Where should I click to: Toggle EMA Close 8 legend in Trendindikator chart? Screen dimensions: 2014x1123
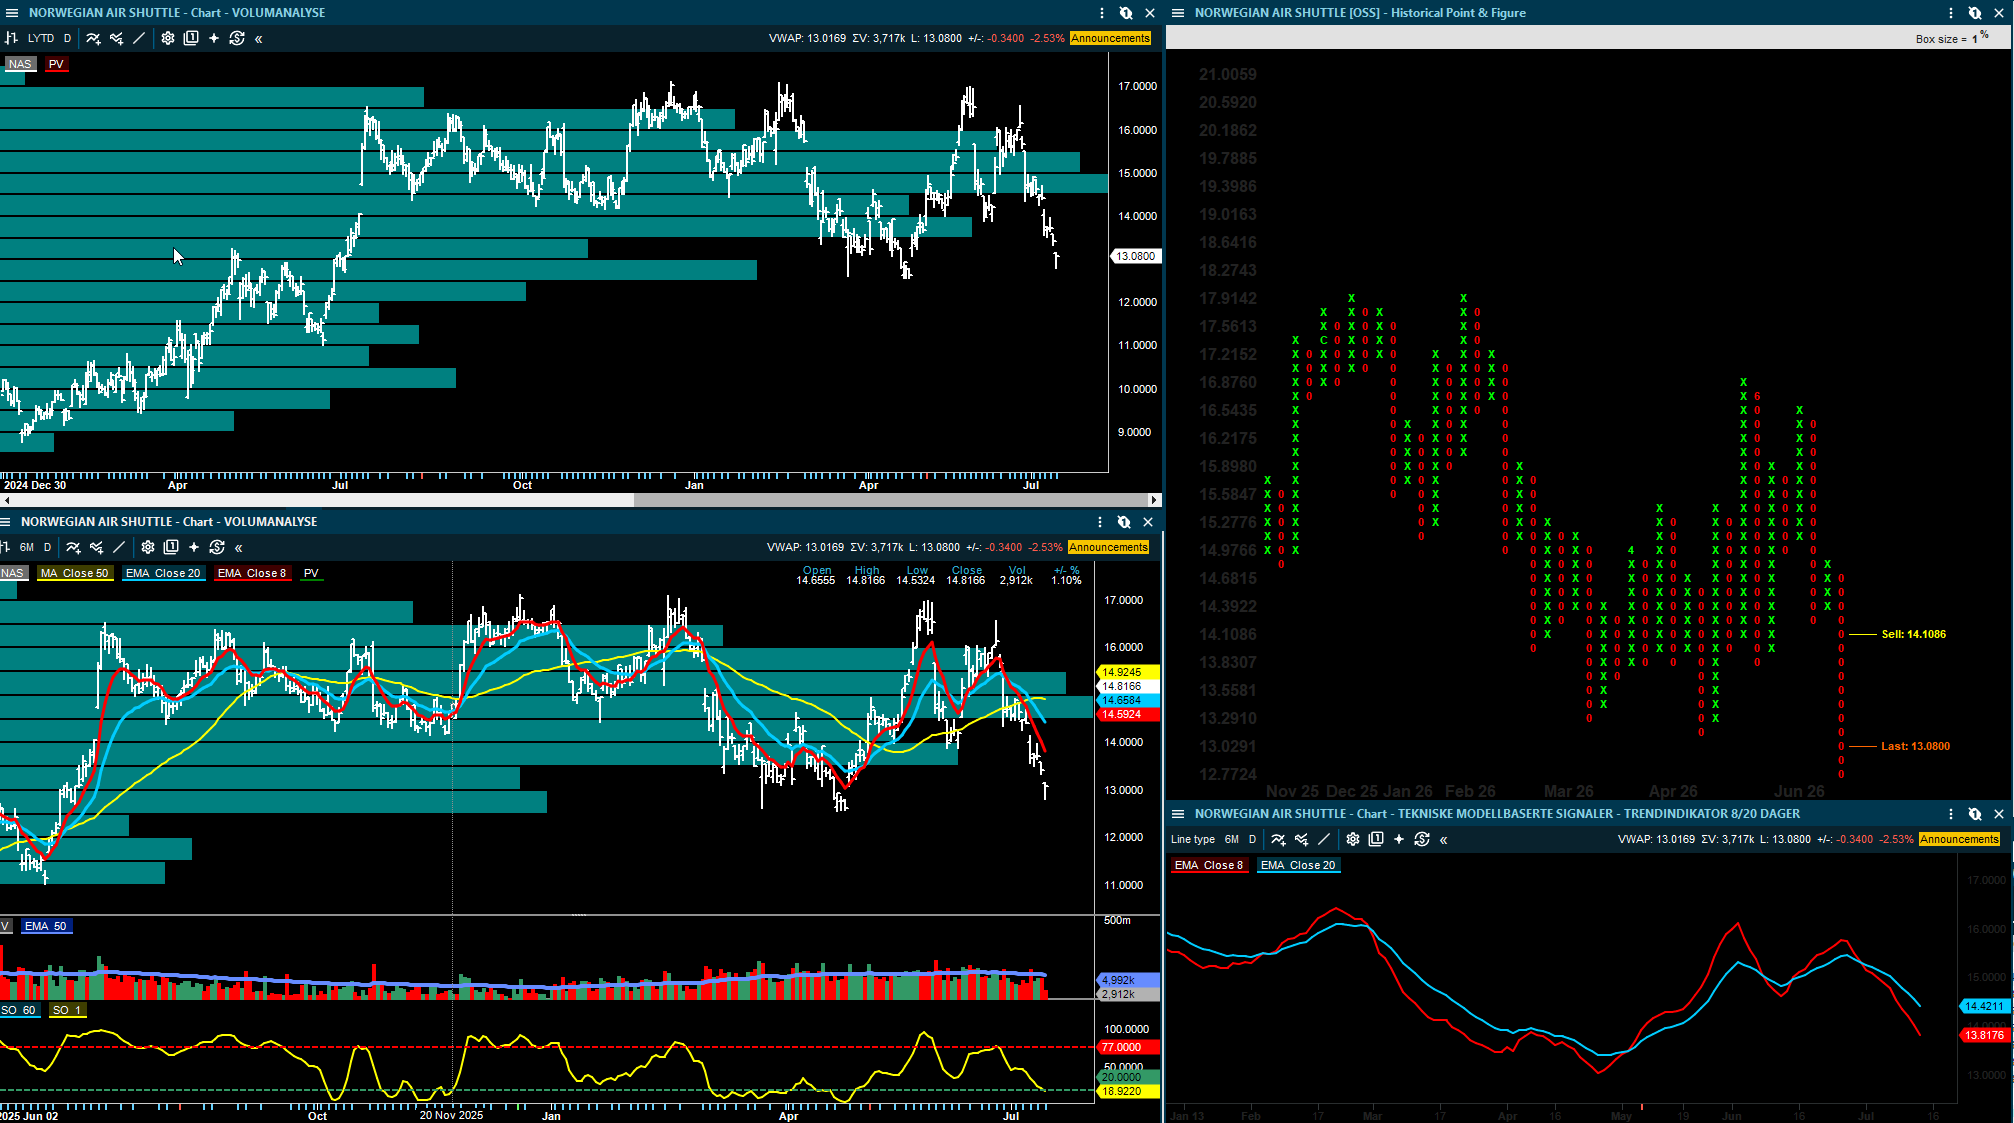[1209, 865]
